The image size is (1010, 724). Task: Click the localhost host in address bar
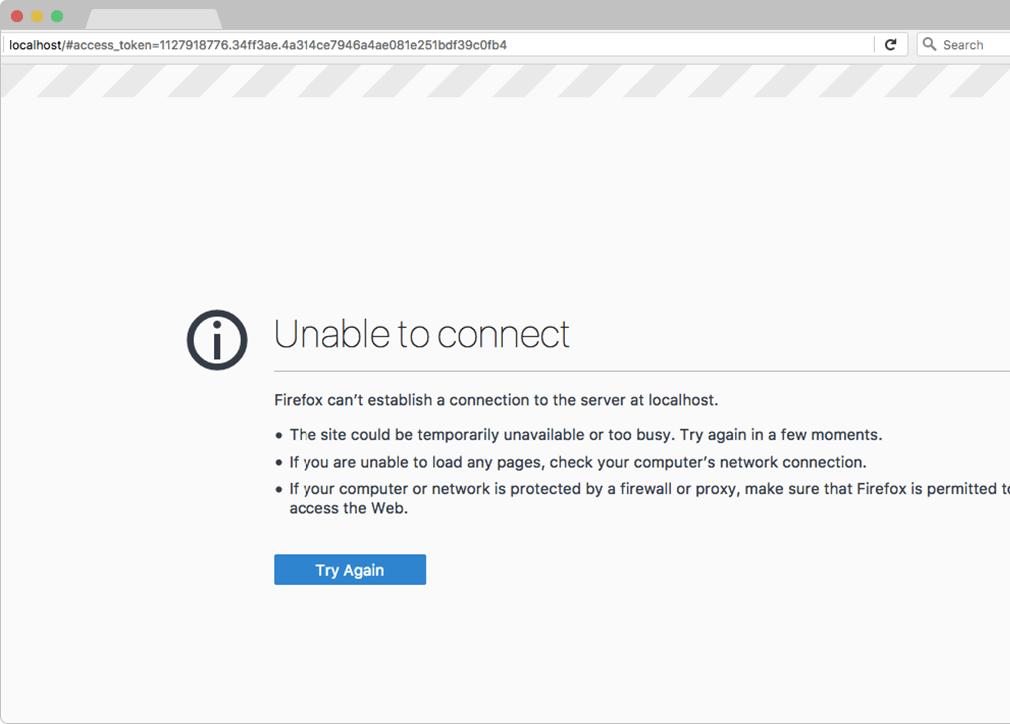(x=34, y=45)
